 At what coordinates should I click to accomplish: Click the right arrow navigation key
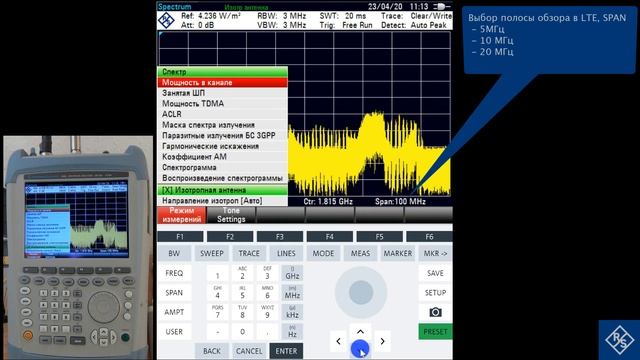click(382, 341)
